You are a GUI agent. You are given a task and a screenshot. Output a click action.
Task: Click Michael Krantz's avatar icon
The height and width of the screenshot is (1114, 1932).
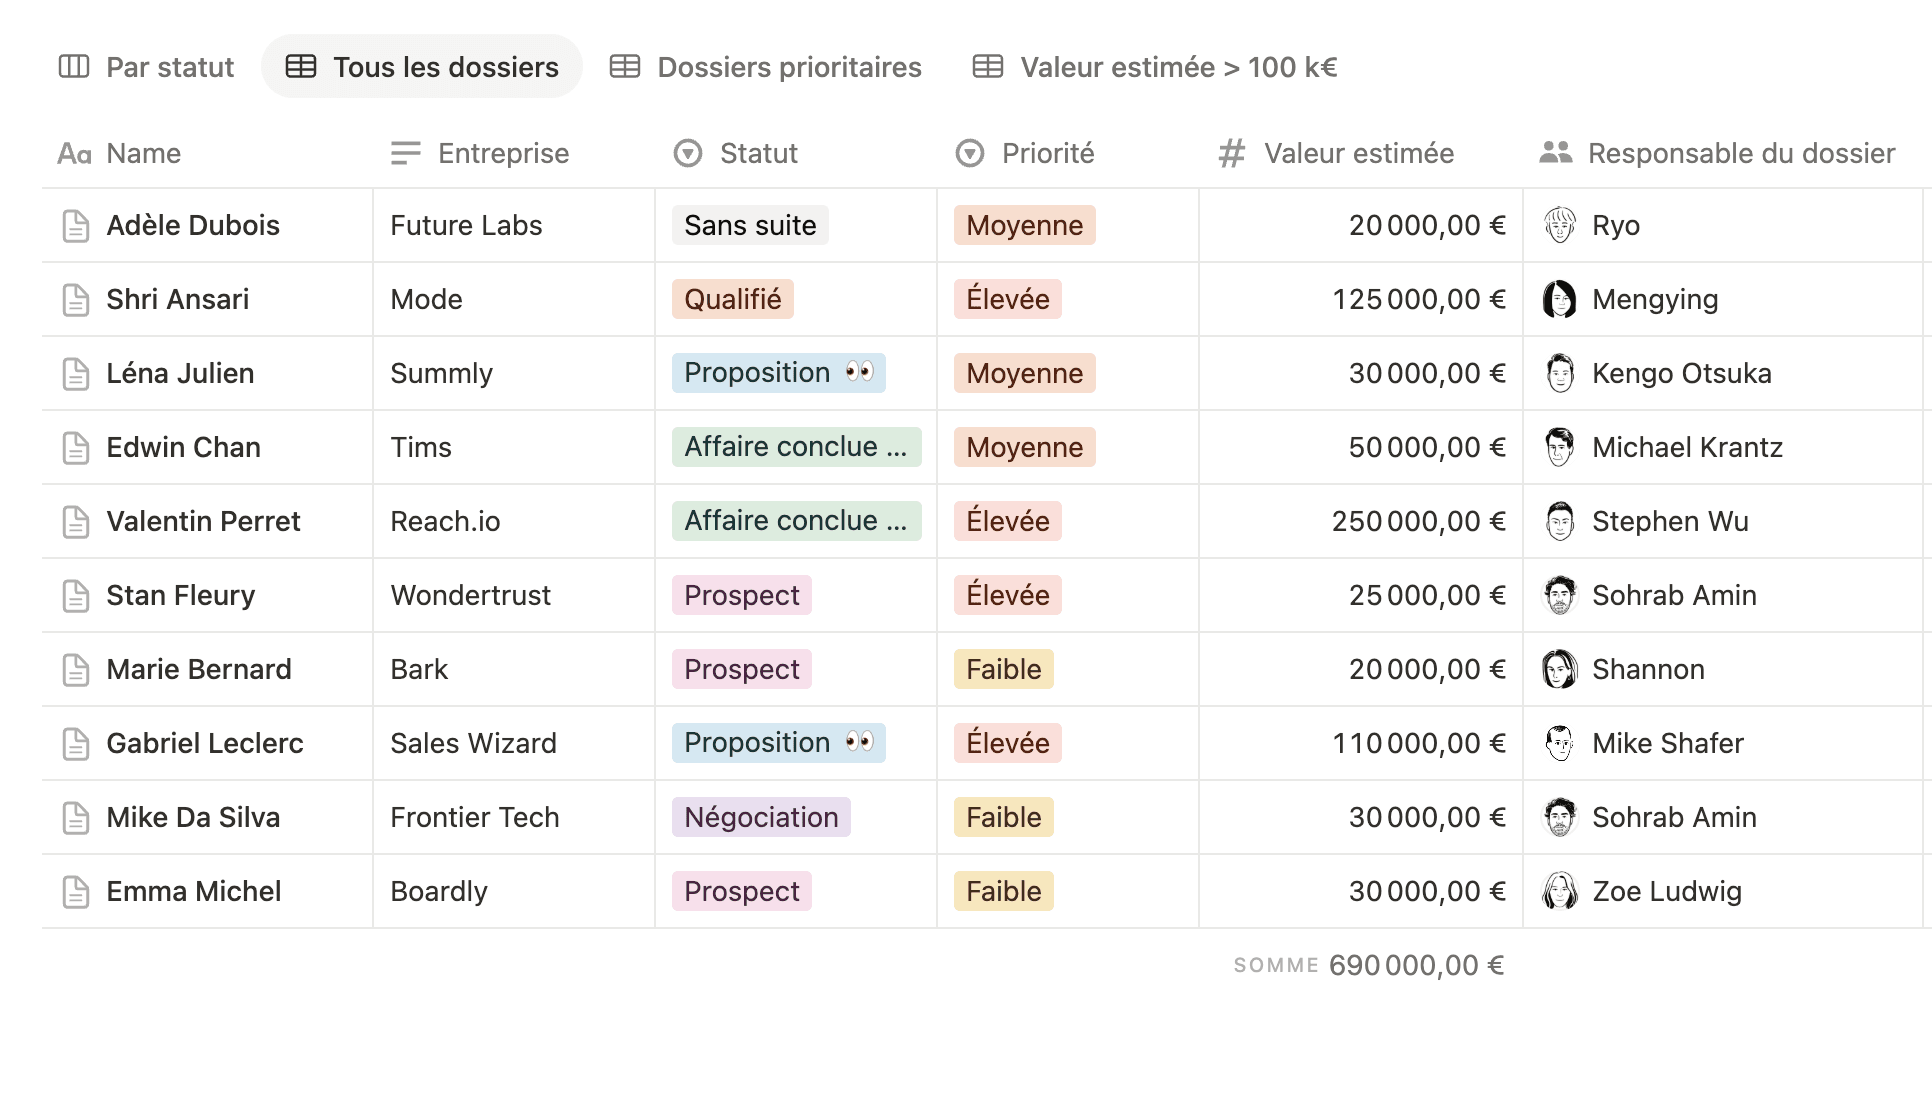tap(1559, 448)
